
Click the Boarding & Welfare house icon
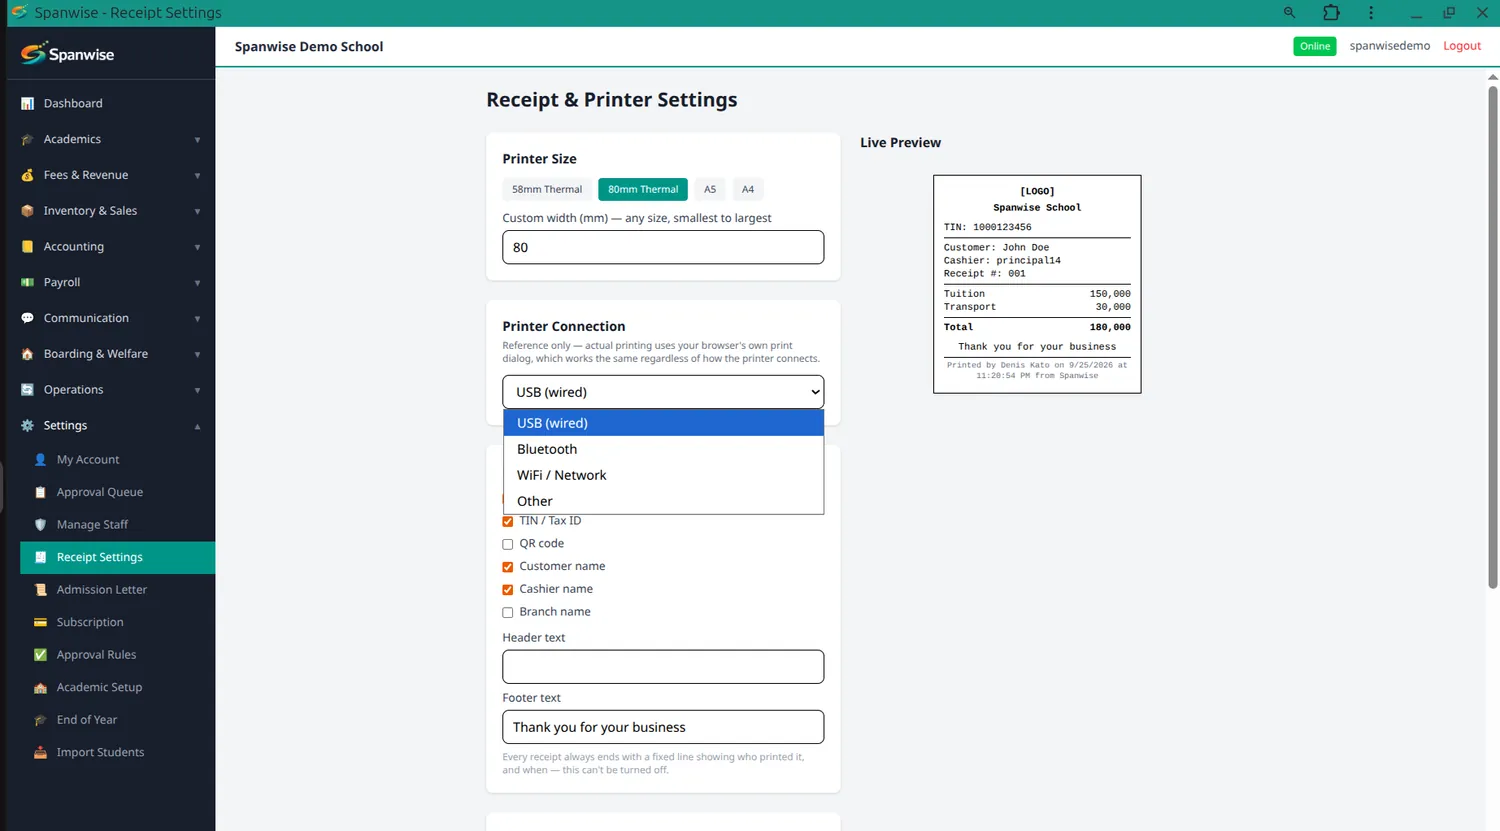click(x=27, y=354)
